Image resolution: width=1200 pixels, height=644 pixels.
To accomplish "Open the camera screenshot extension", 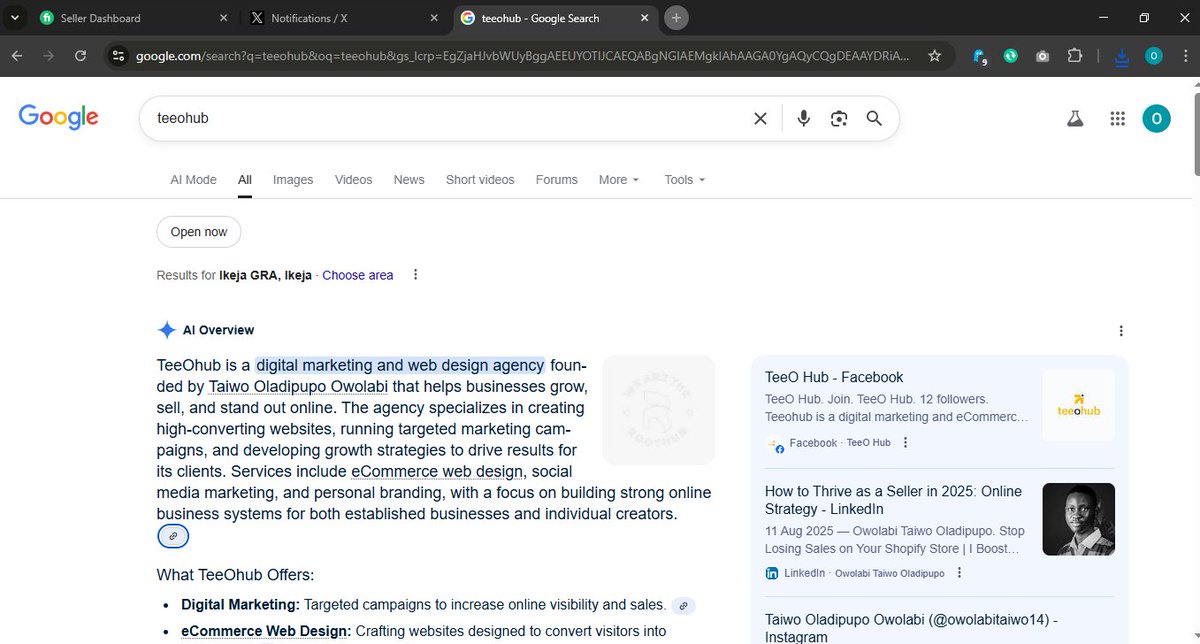I will [1042, 56].
